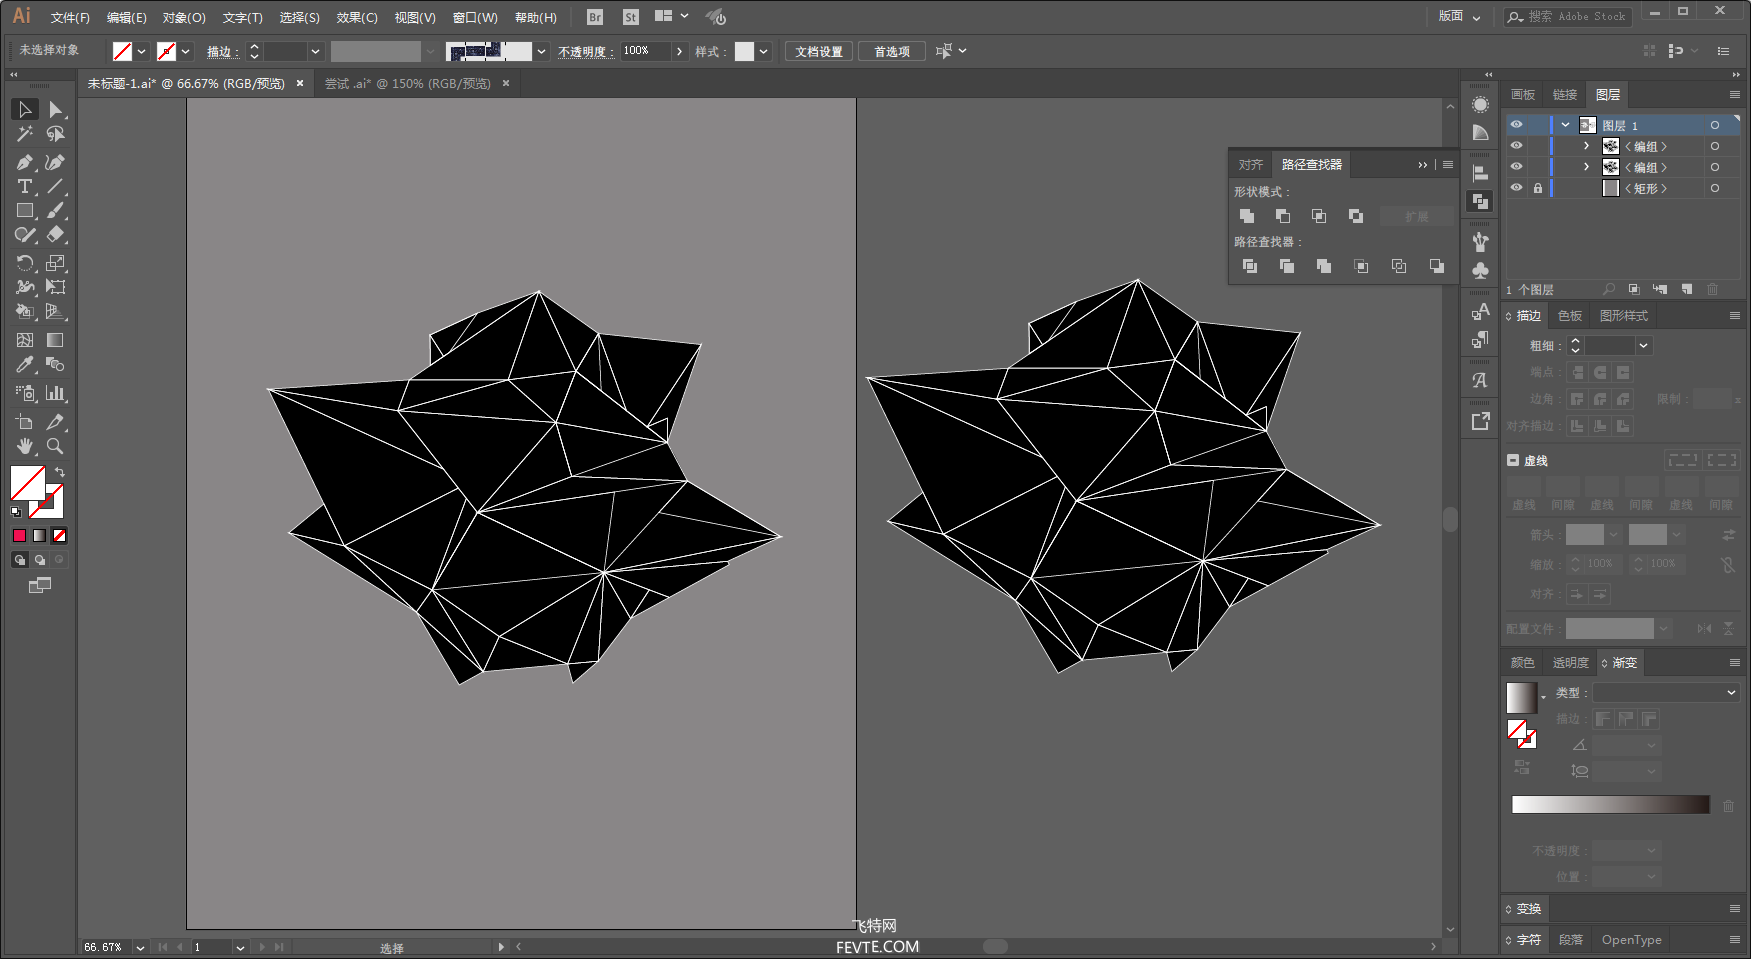Viewport: 1751px width, 959px height.
Task: Swap fill and stroke colors
Action: pyautogui.click(x=60, y=472)
